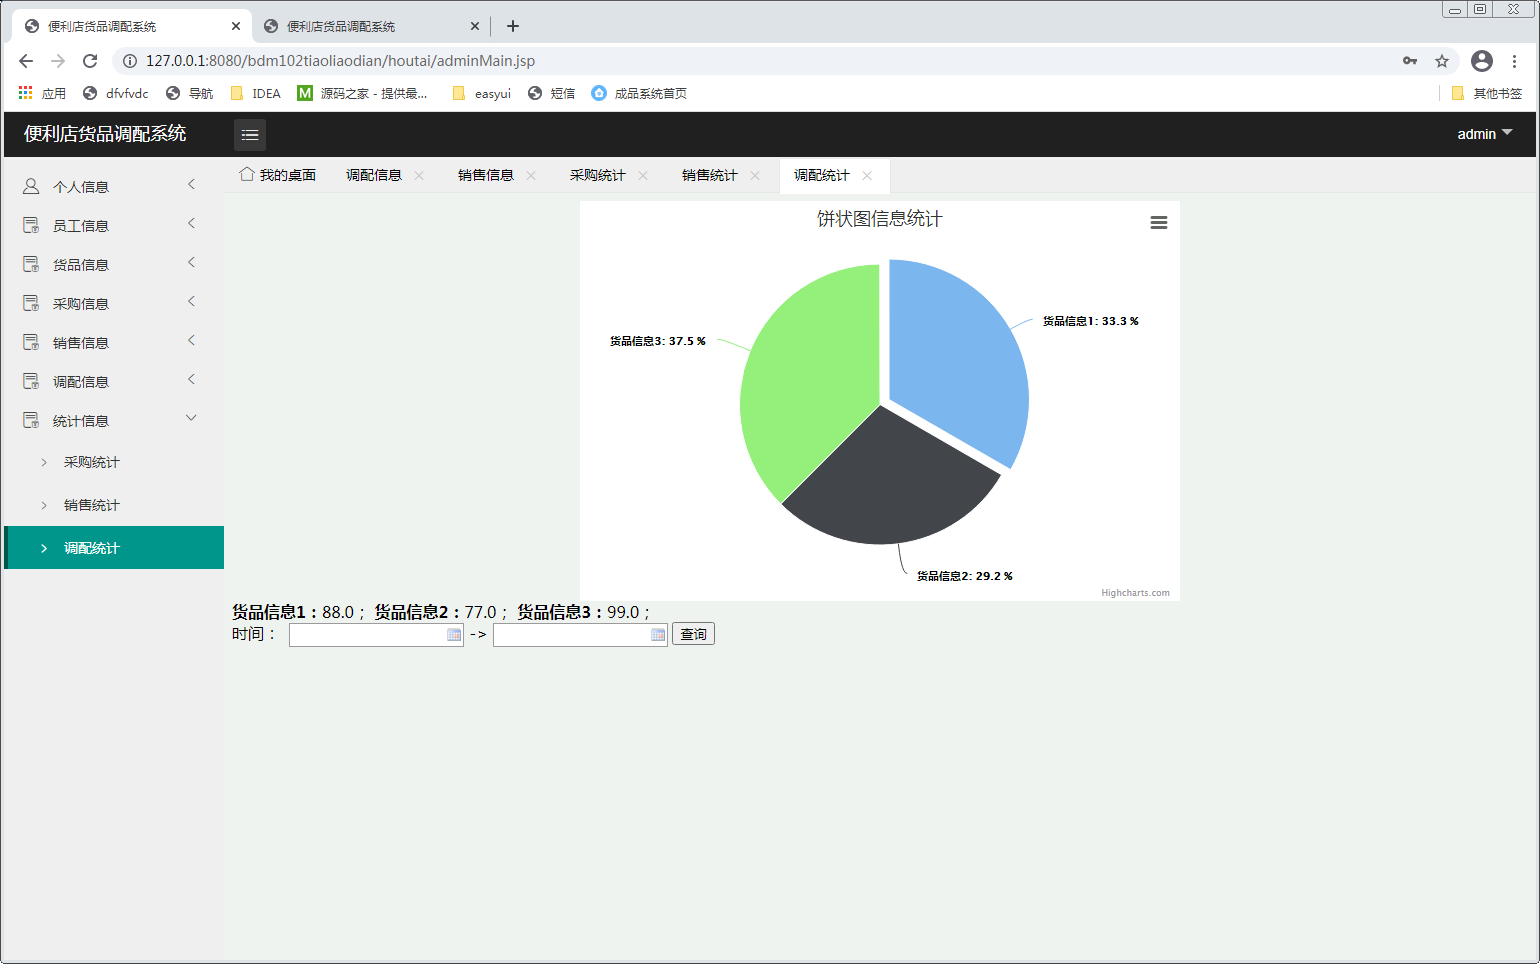Viewport: 1540px width, 964px height.
Task: Close the 调配信息 tab
Action: [x=419, y=176]
